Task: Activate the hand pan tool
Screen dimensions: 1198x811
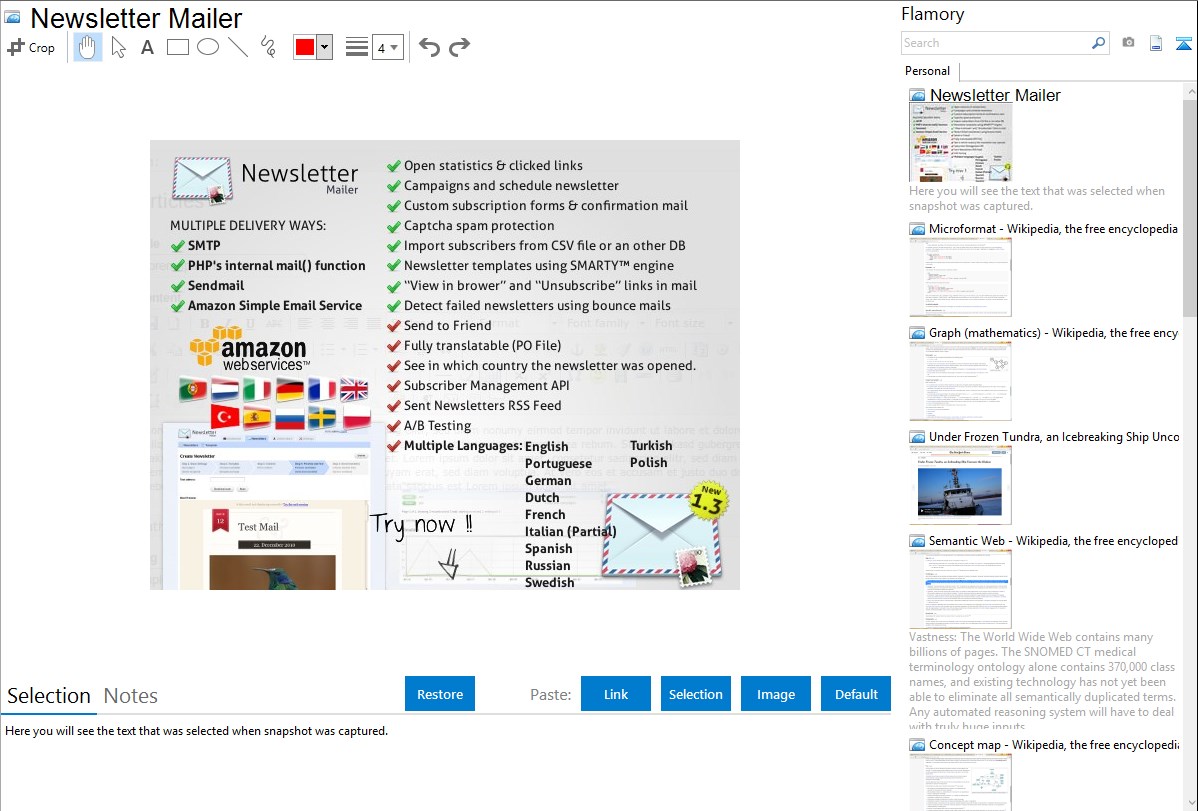Action: [x=87, y=47]
